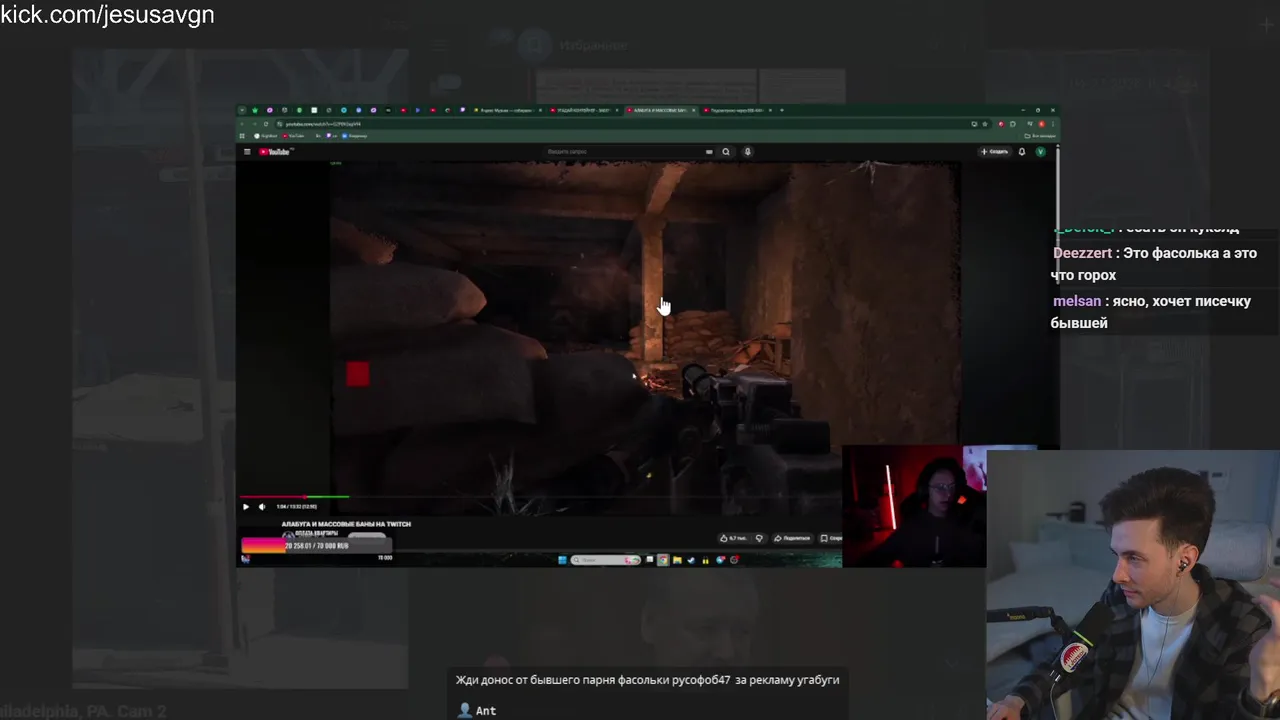
Task: Mute the YouTube video volume
Action: tap(261, 507)
